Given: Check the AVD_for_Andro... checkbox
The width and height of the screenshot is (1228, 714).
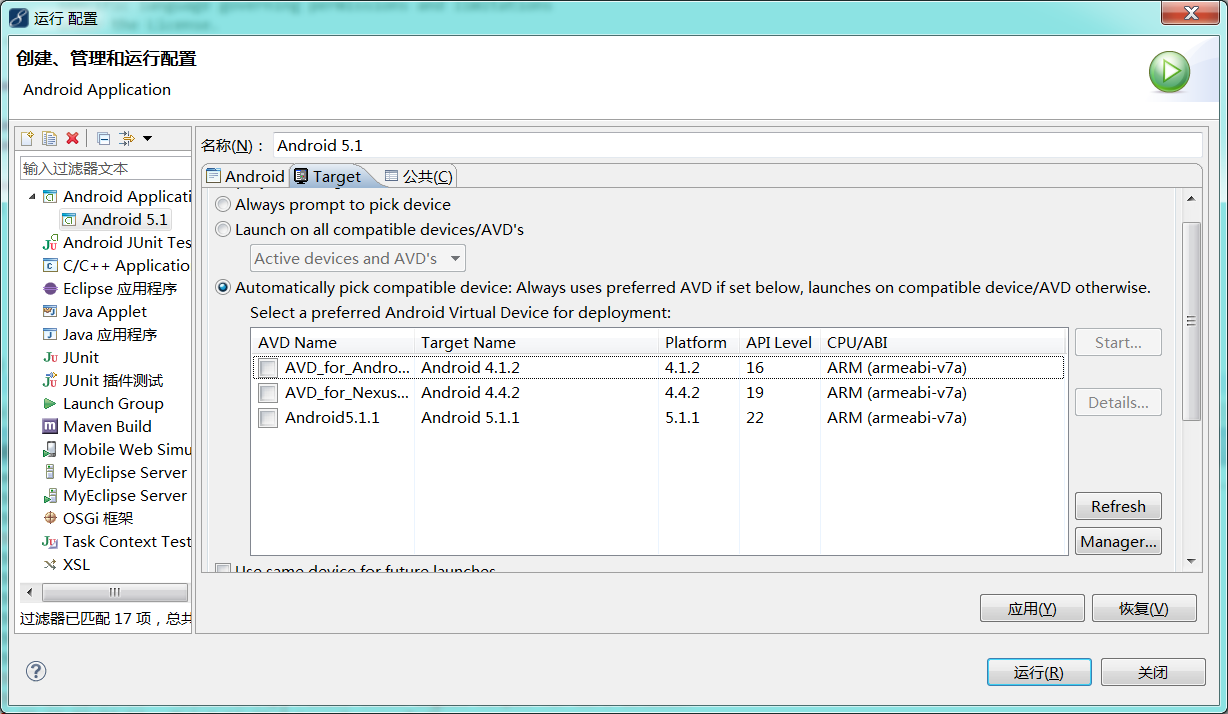Looking at the screenshot, I should tap(268, 368).
